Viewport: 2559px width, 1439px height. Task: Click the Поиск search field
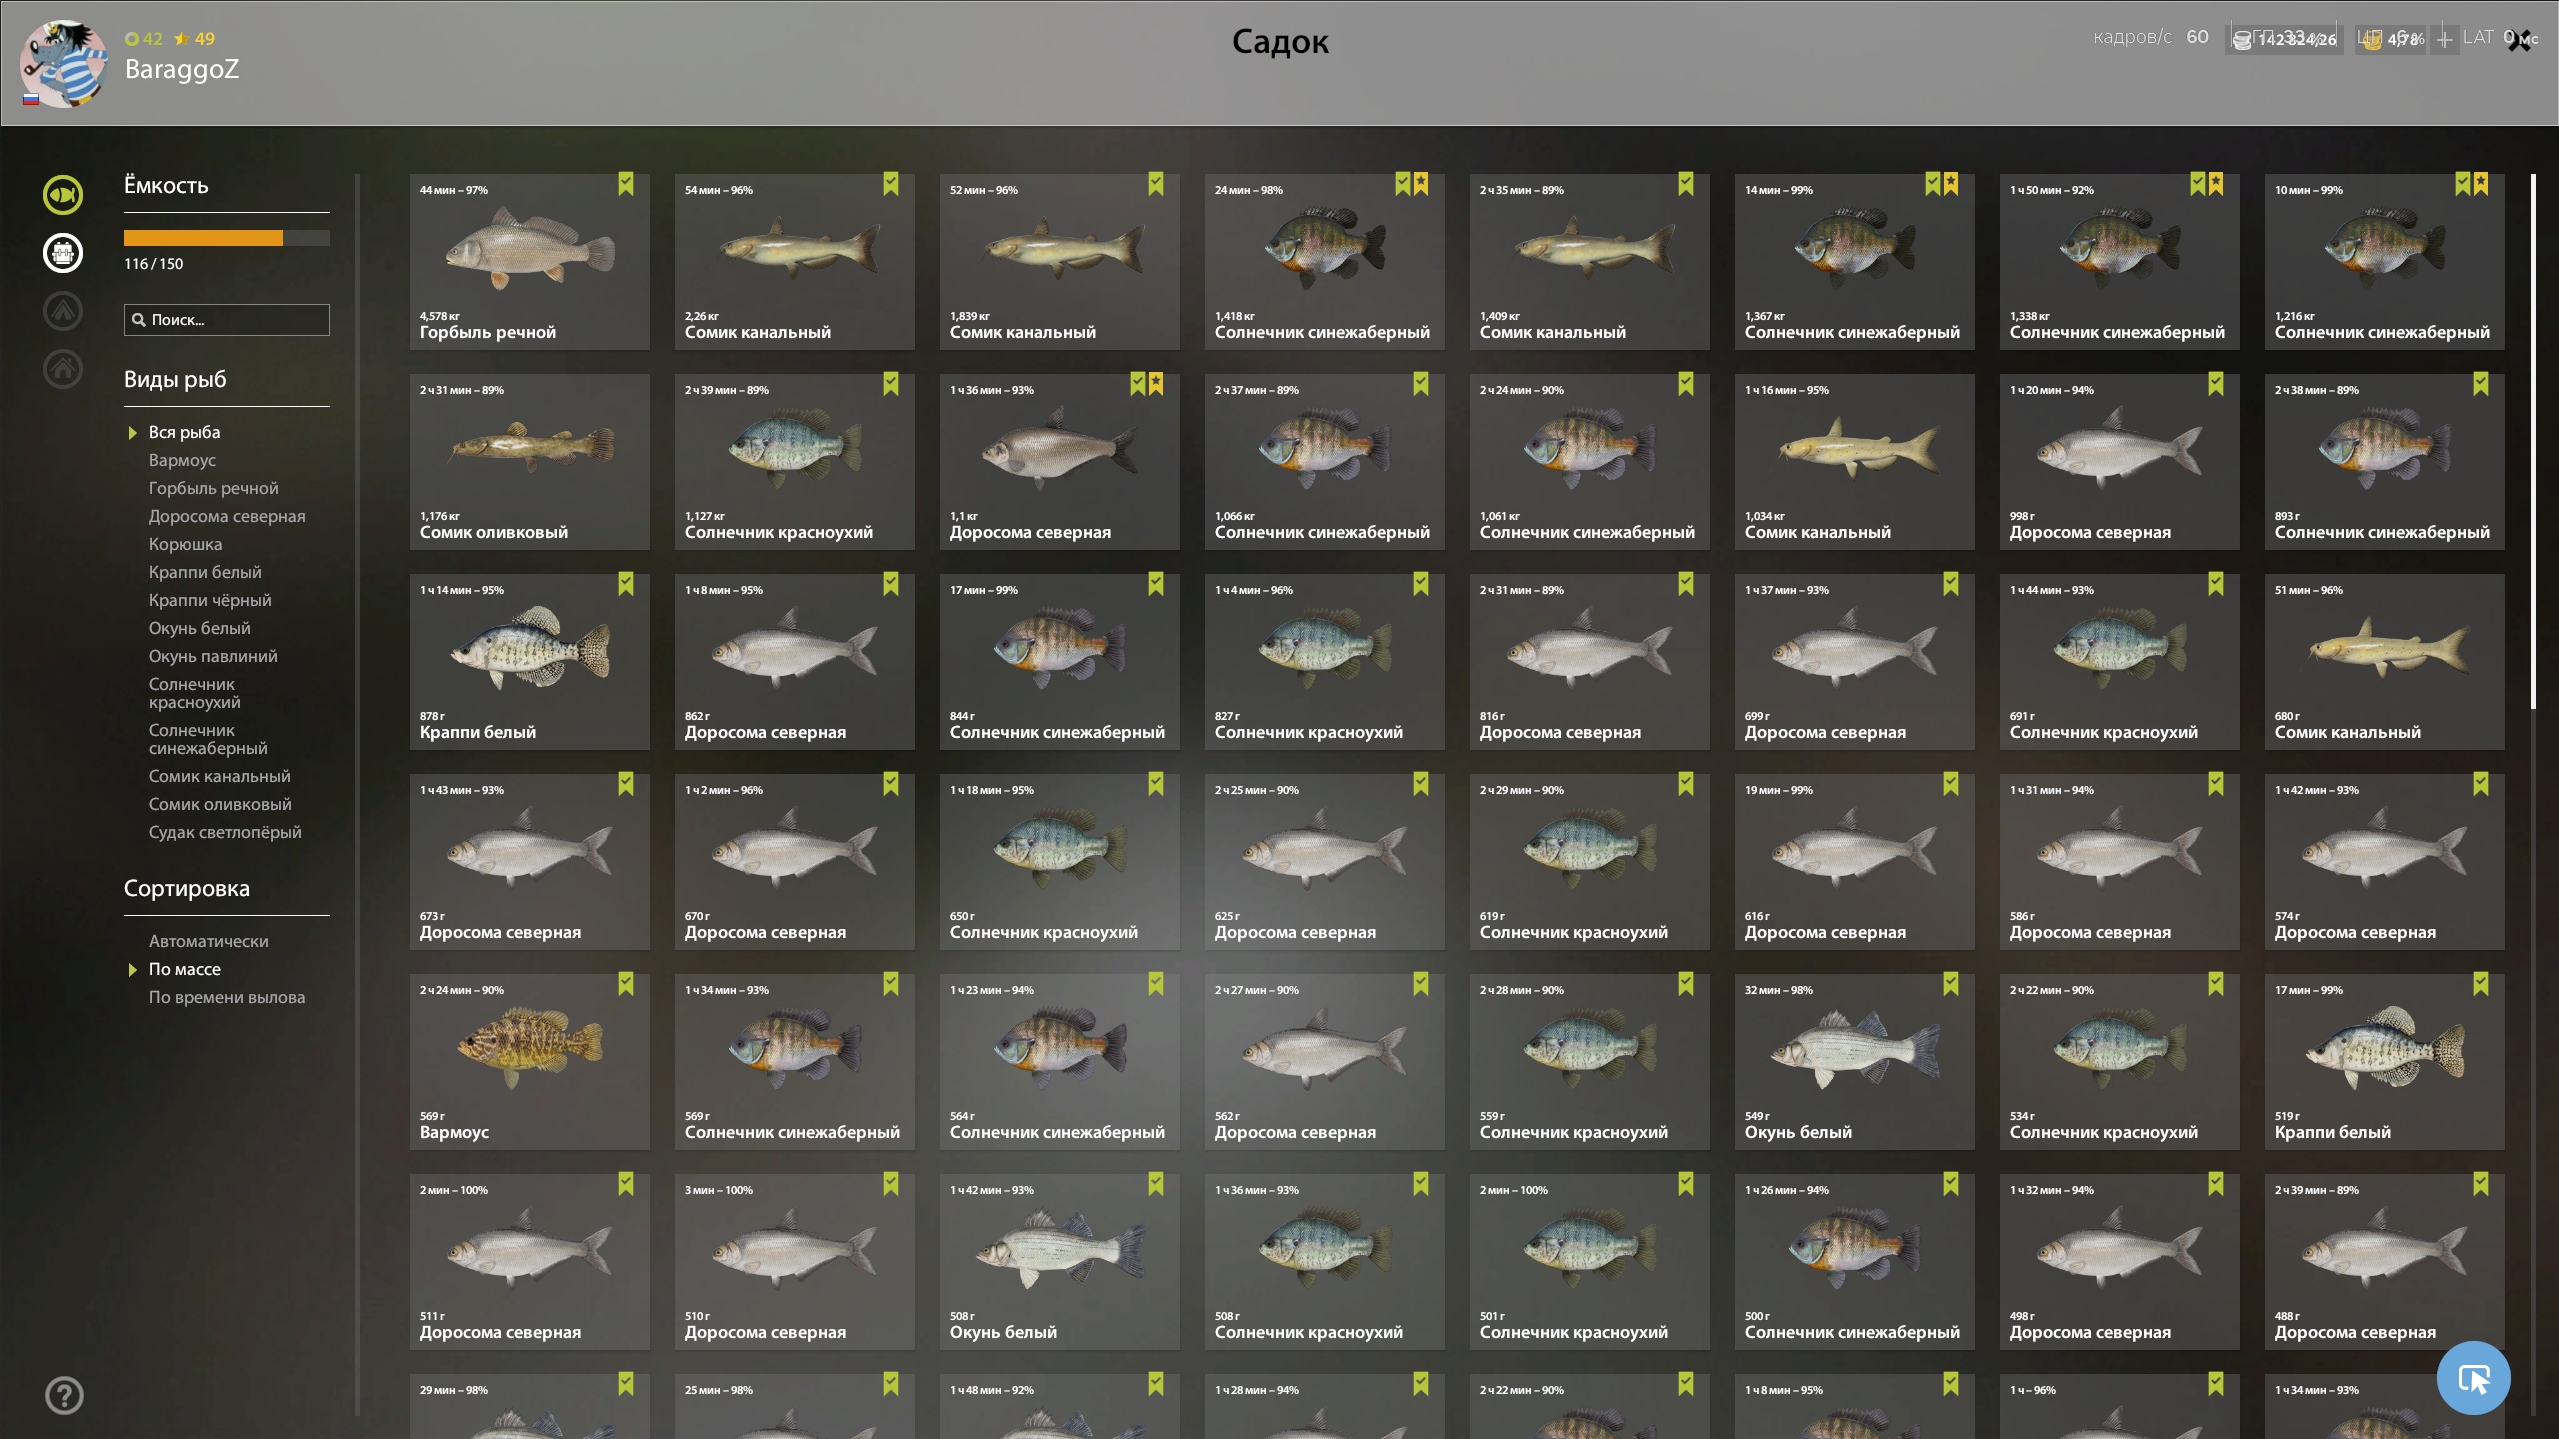point(227,320)
